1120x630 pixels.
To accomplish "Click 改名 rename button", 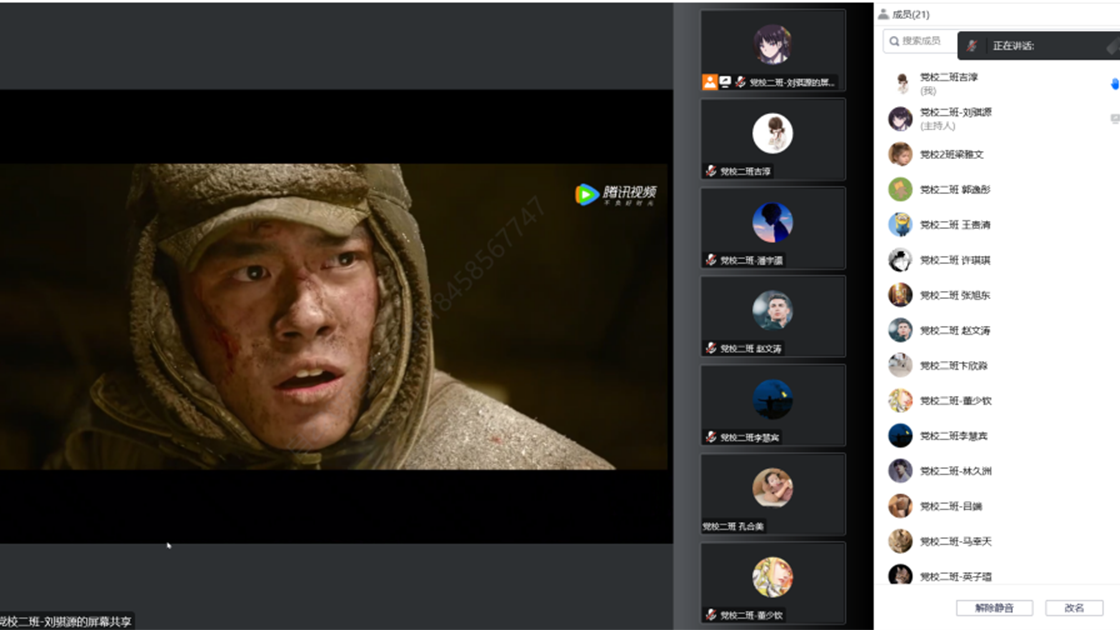I will [x=1074, y=608].
